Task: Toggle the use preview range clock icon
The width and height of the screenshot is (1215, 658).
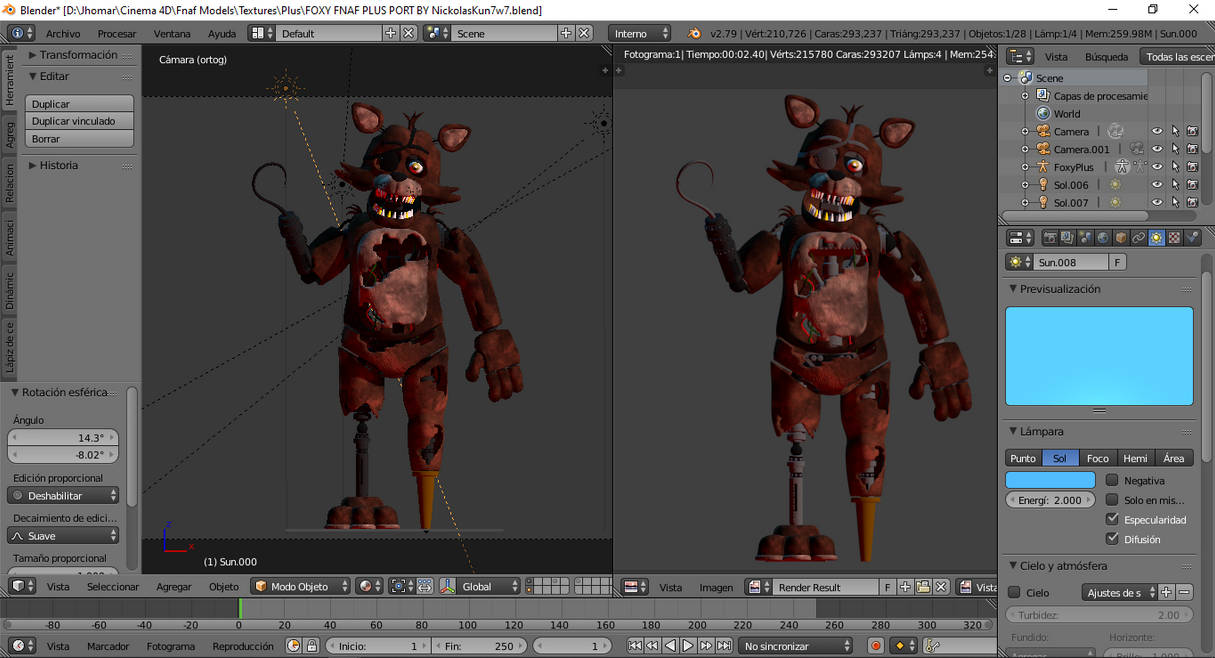Action: tap(294, 646)
